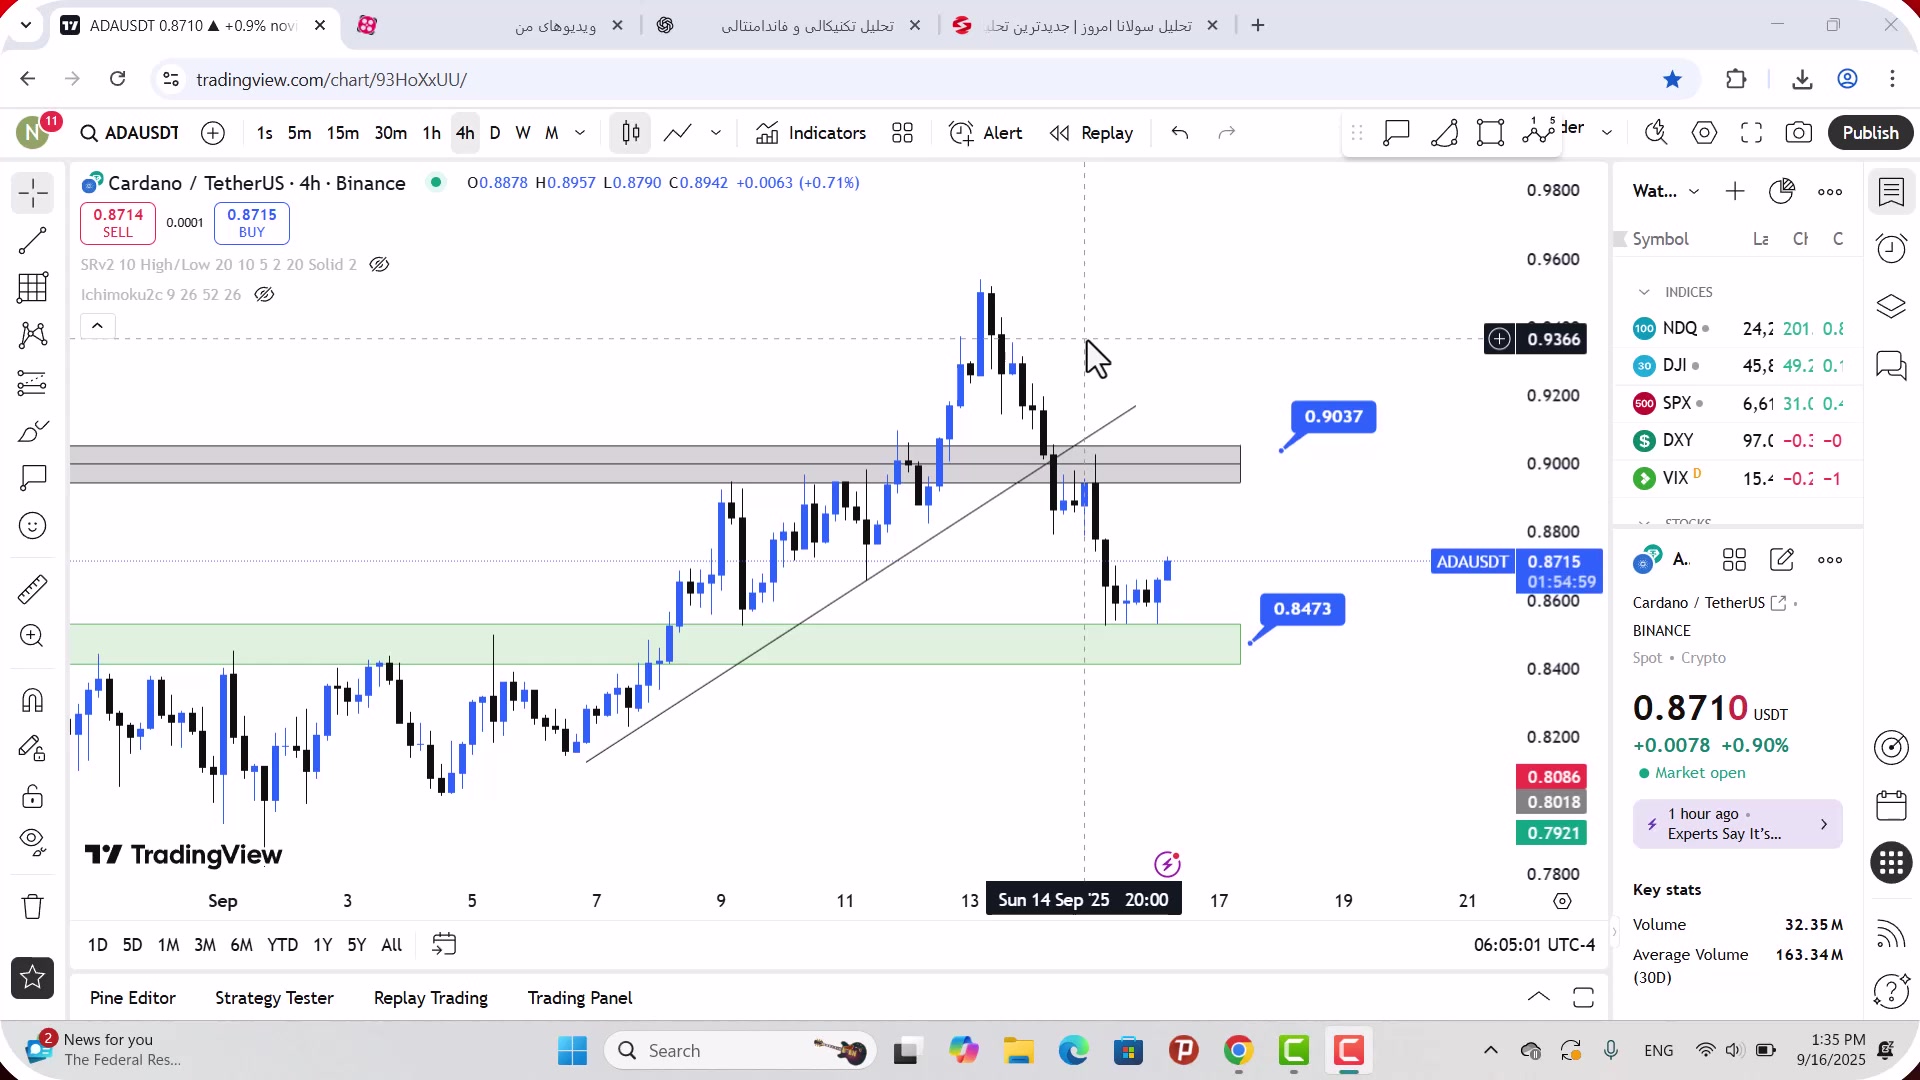Expand the bottom panel chevron
The image size is (1920, 1080).
click(1539, 997)
